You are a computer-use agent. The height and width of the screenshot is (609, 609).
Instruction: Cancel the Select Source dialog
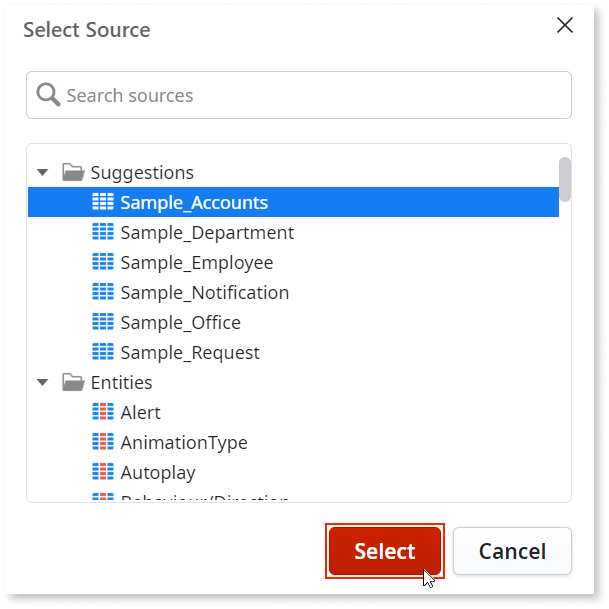click(512, 551)
